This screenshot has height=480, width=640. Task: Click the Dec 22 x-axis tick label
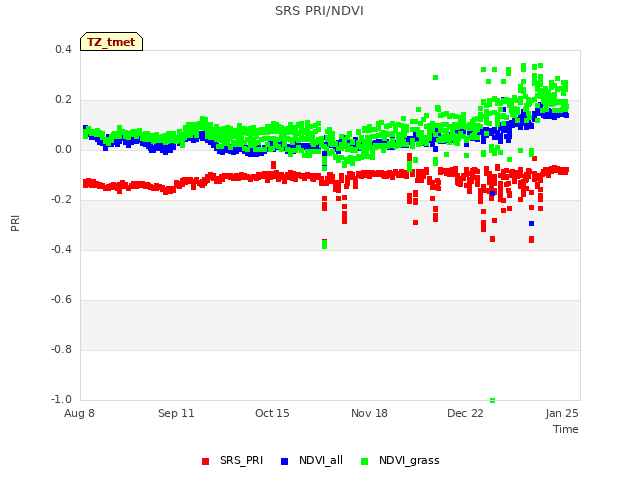(465, 413)
